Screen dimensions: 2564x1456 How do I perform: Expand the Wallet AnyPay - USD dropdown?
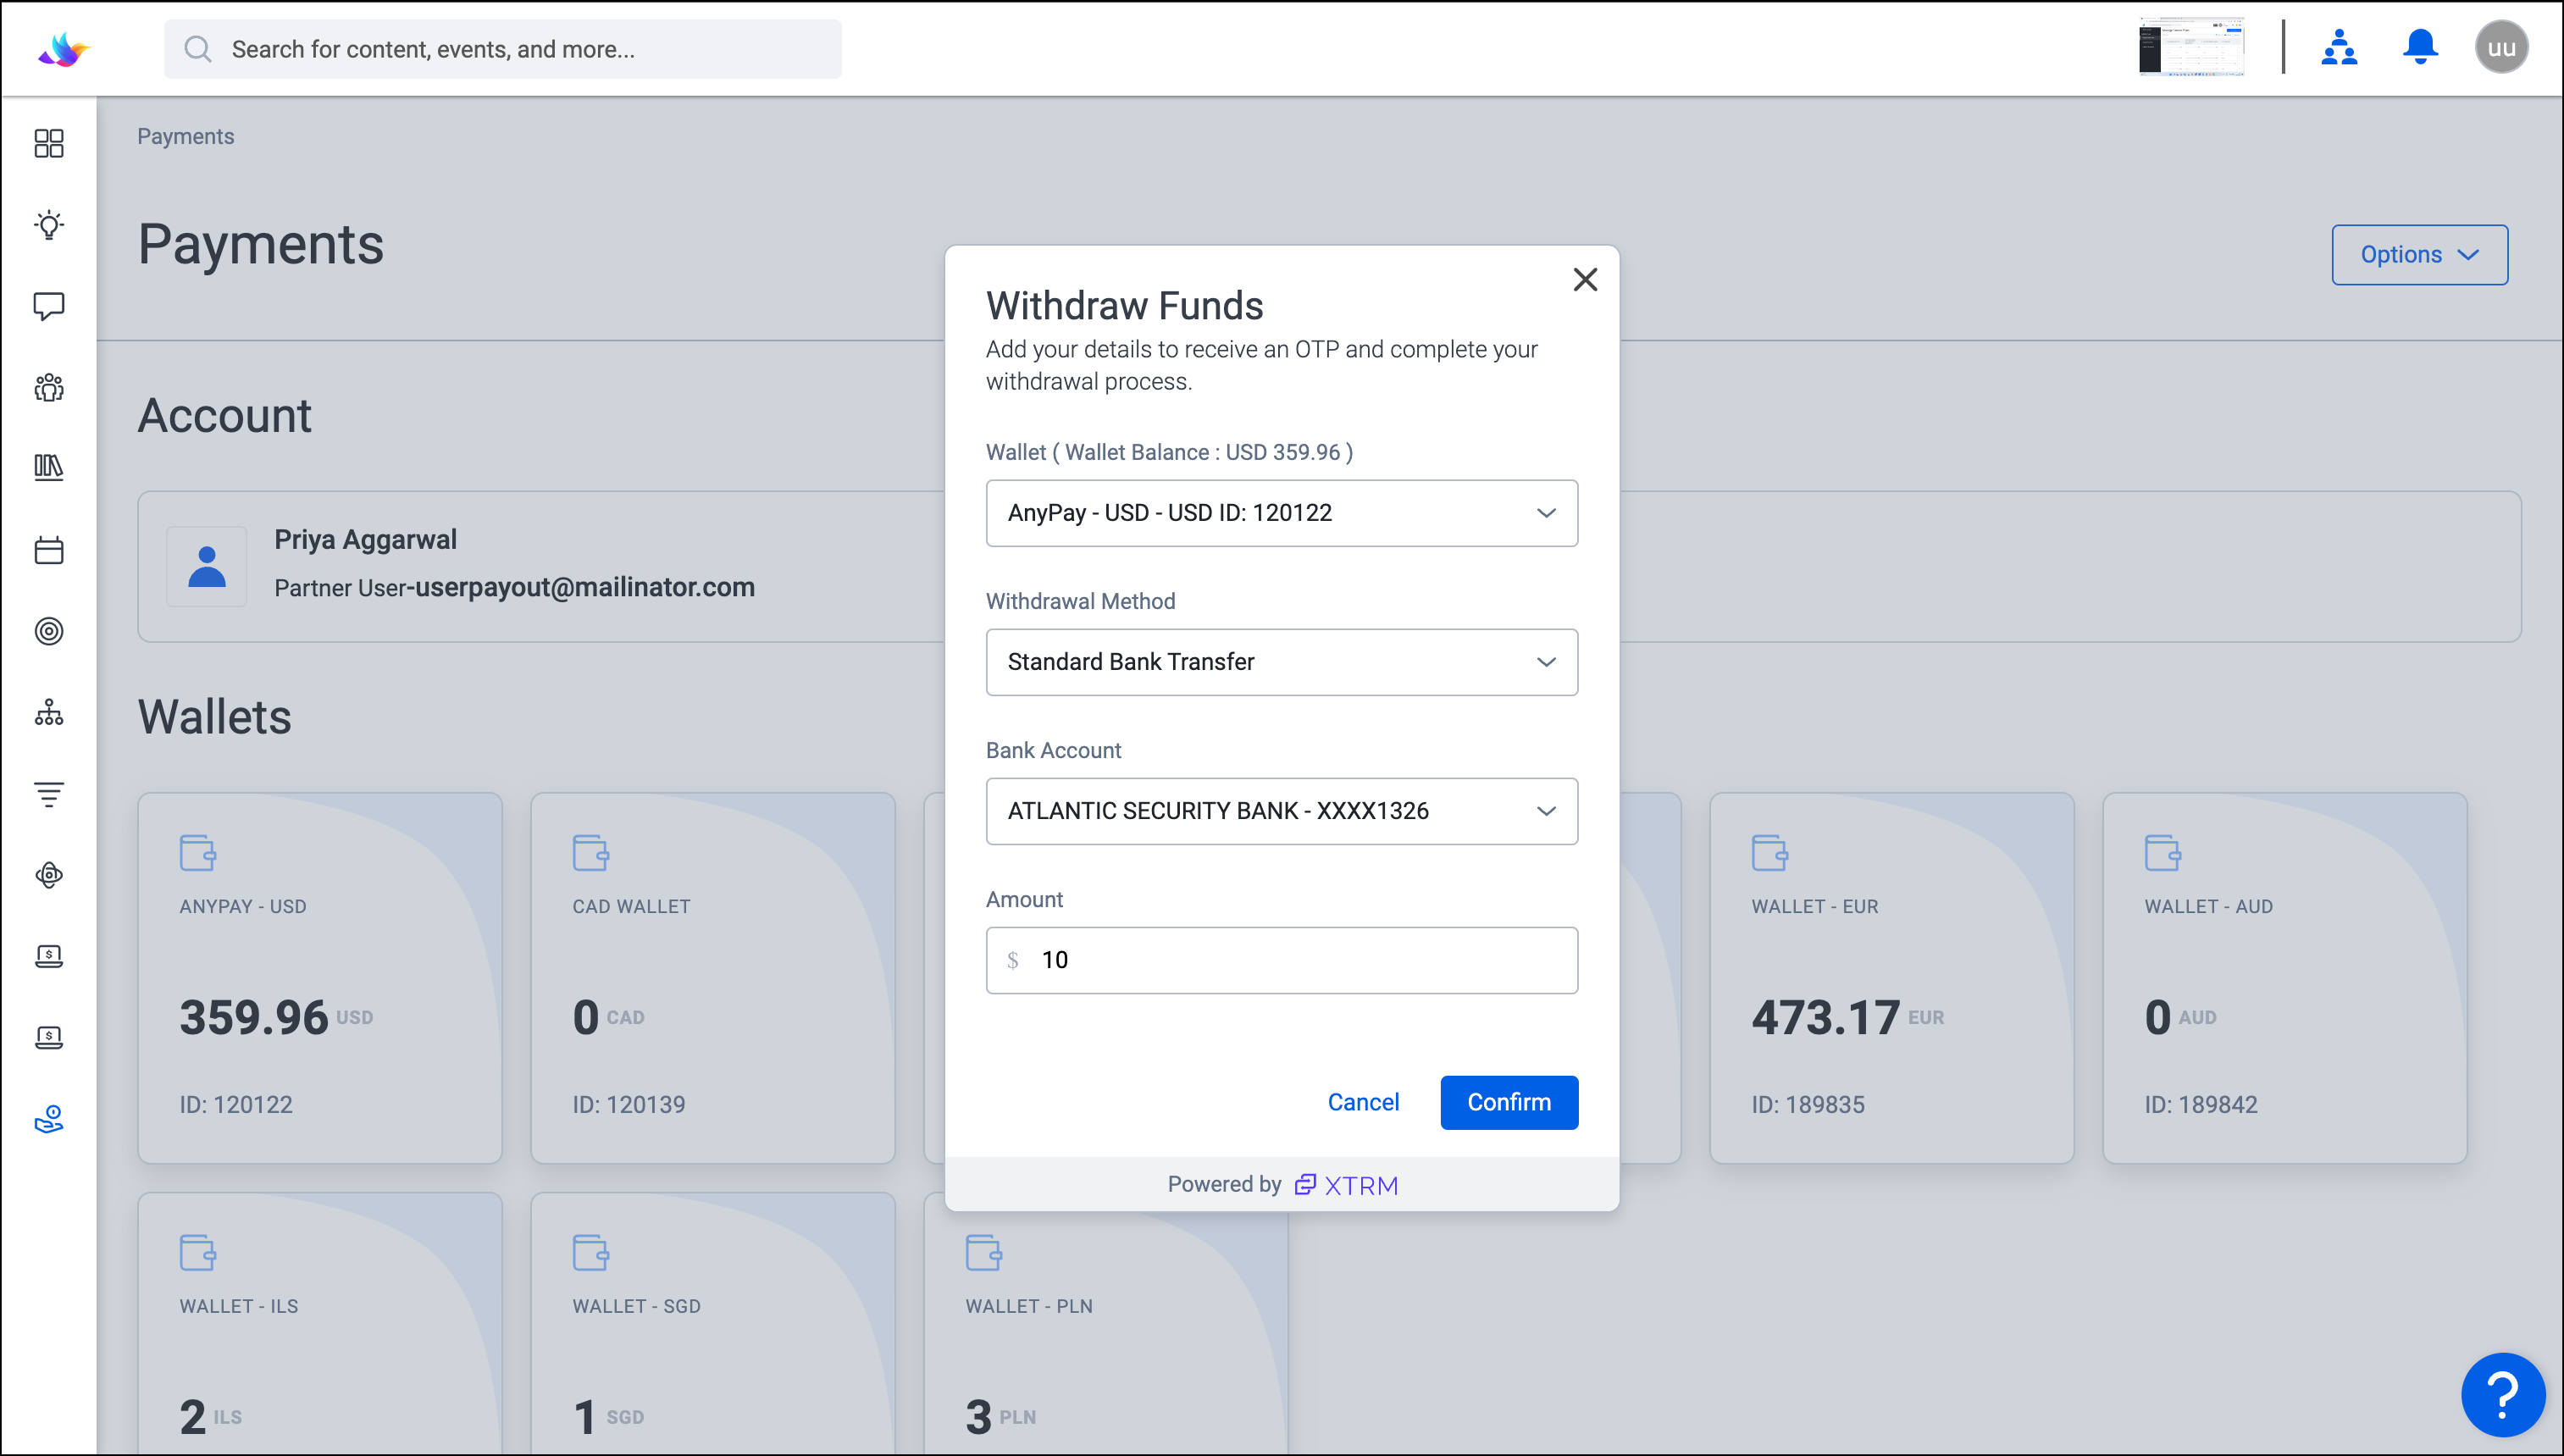pyautogui.click(x=1281, y=513)
